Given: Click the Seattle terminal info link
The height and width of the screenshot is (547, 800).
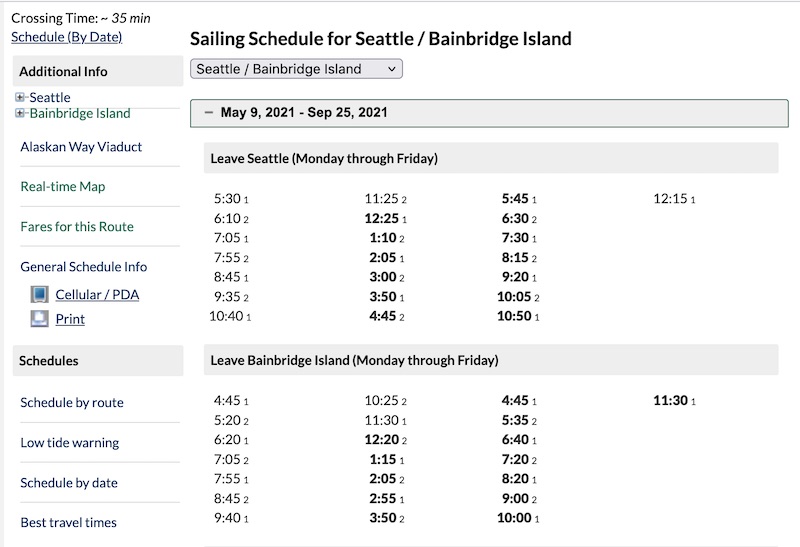Looking at the screenshot, I should click(50, 97).
